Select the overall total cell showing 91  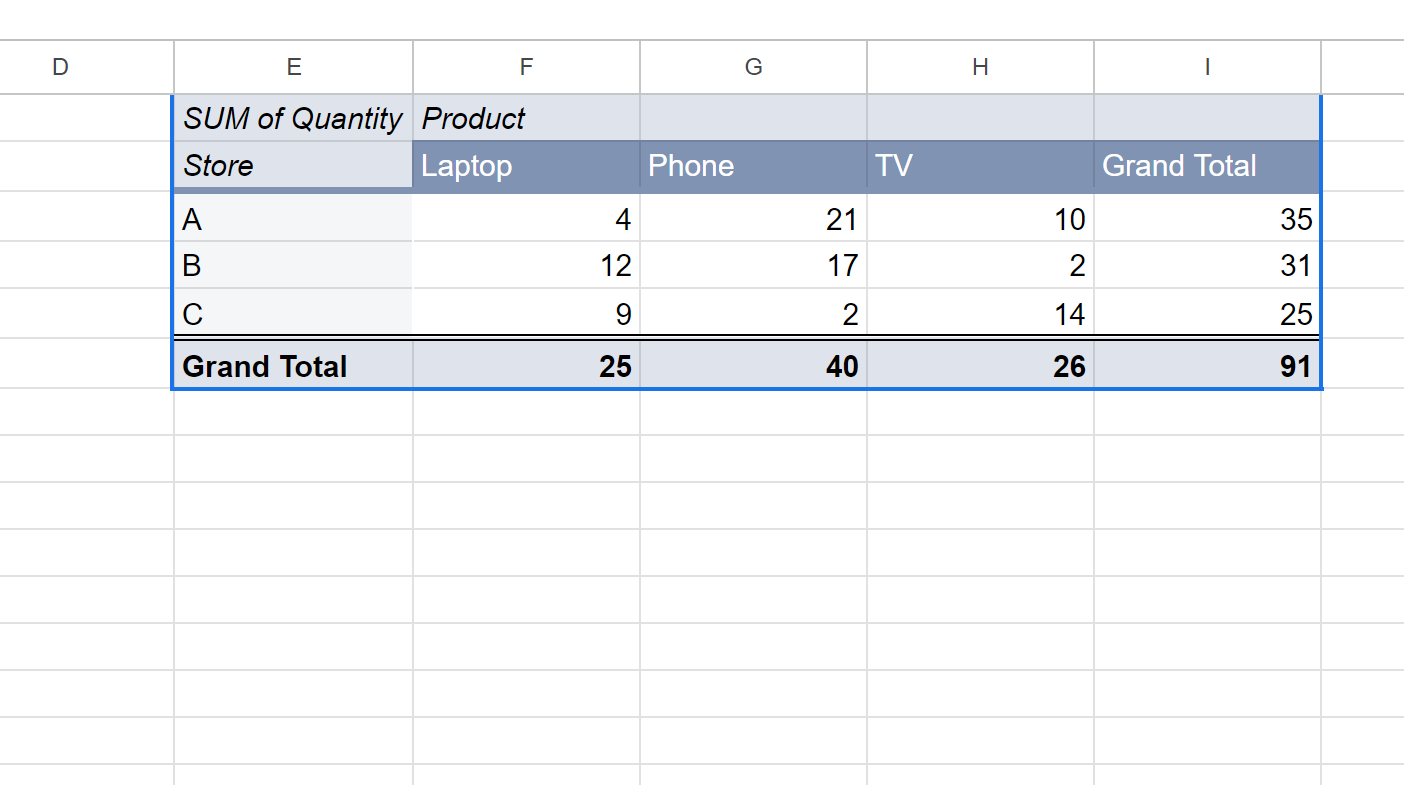(1207, 366)
